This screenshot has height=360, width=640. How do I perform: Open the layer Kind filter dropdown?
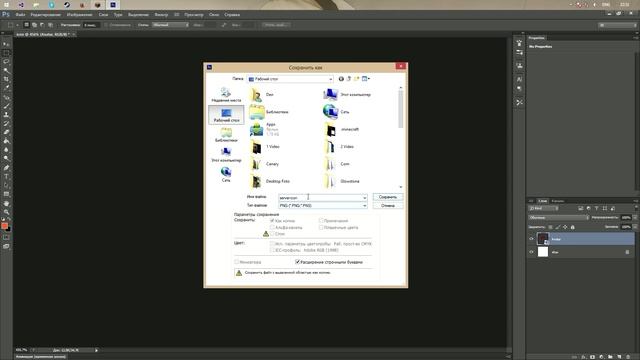pos(543,209)
